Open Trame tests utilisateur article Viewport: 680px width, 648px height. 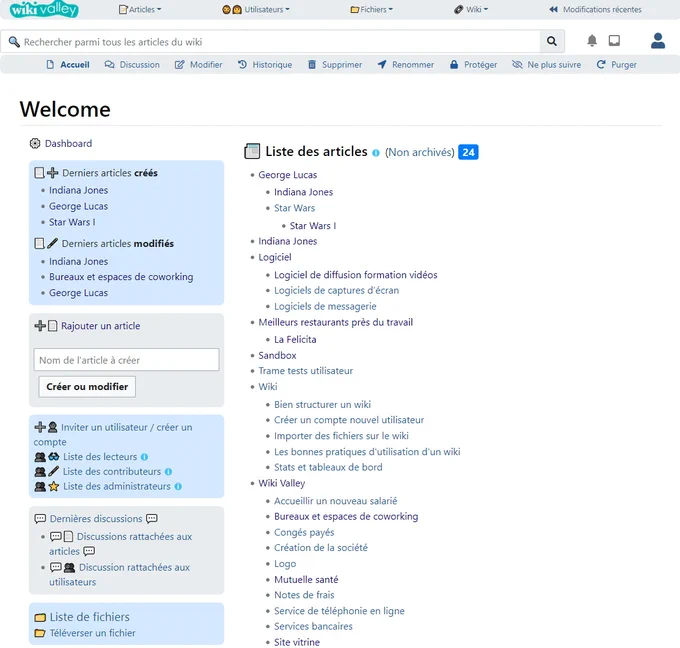[305, 371]
